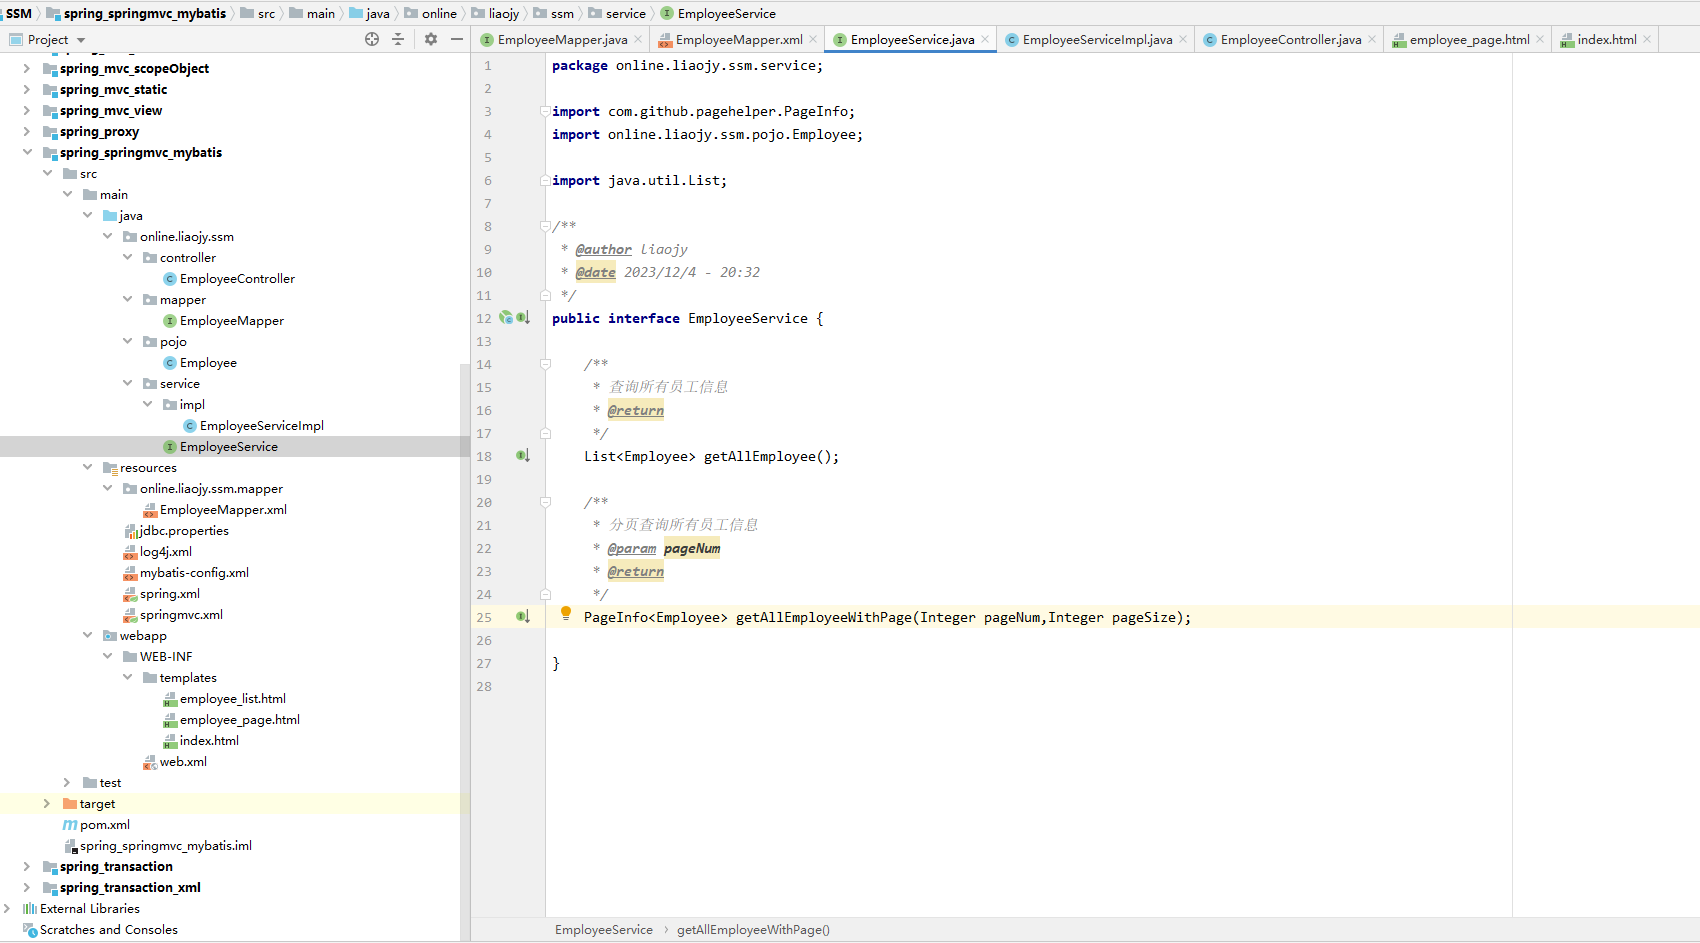Screen dimensions: 1700x943
Task: Select Scratches and Consoles node
Action: [108, 929]
